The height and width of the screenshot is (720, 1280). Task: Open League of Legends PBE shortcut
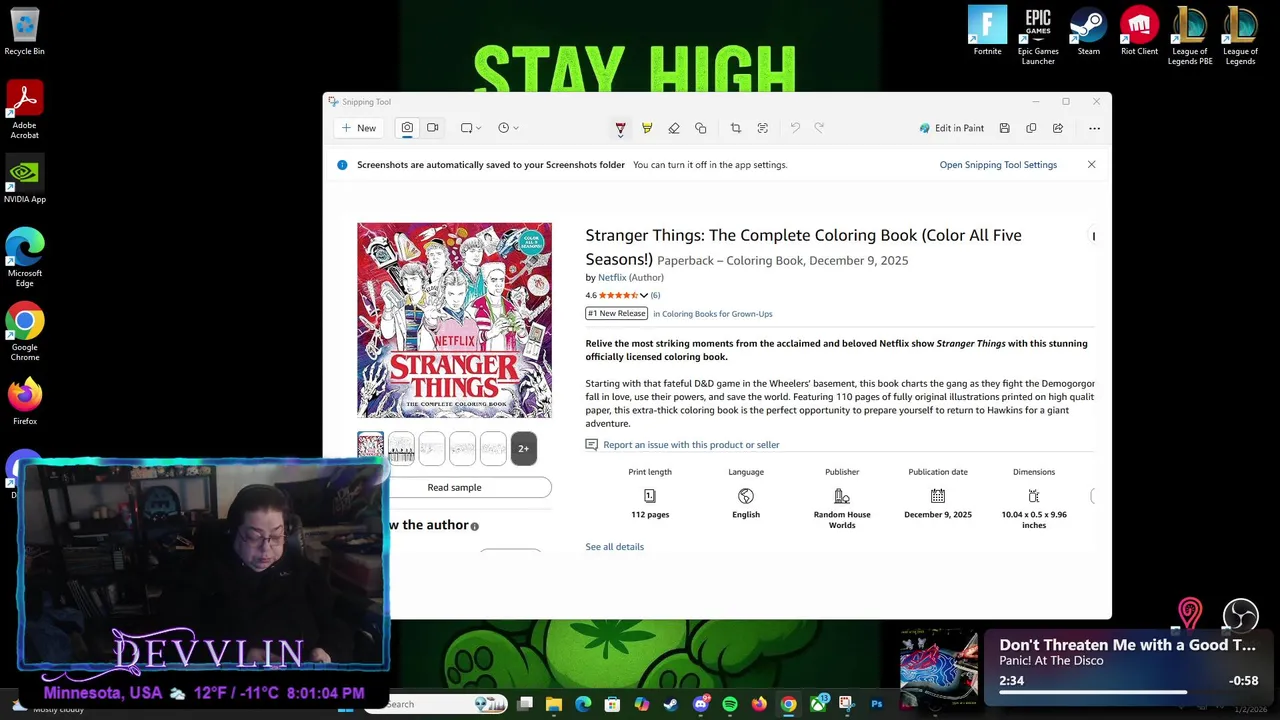[1190, 36]
